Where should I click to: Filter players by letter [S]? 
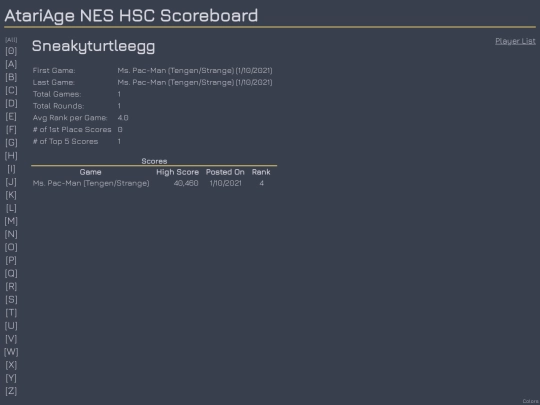point(11,300)
